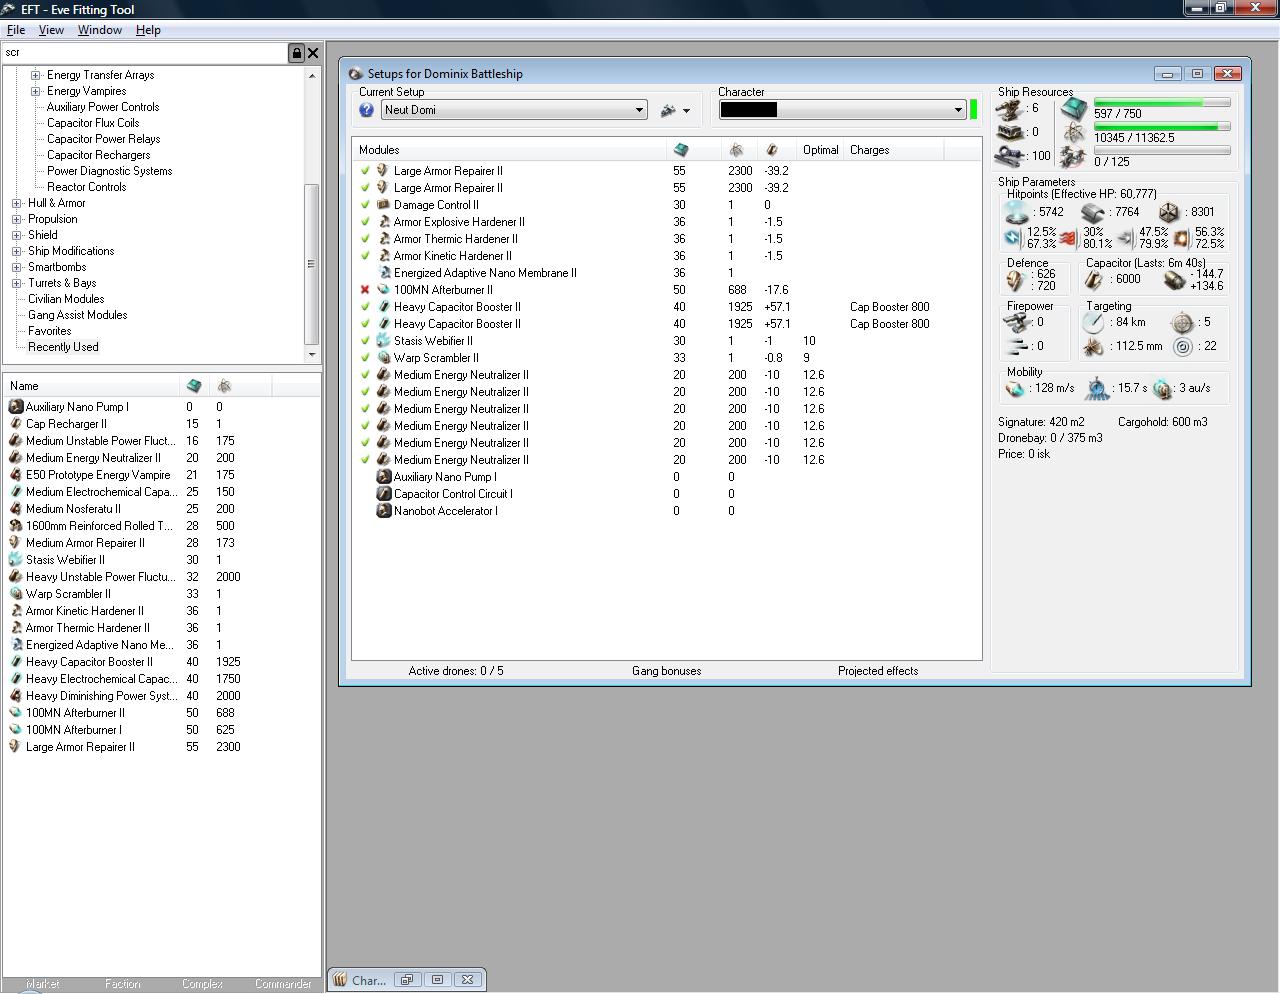Toggle the fitted Armor Kinetic Hardener II checkmark

(365, 256)
